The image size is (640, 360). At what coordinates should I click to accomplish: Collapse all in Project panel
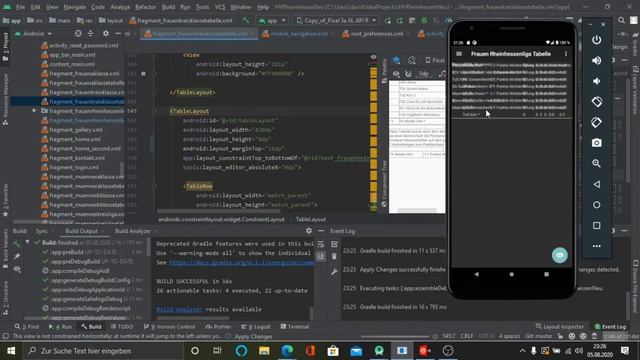point(91,33)
